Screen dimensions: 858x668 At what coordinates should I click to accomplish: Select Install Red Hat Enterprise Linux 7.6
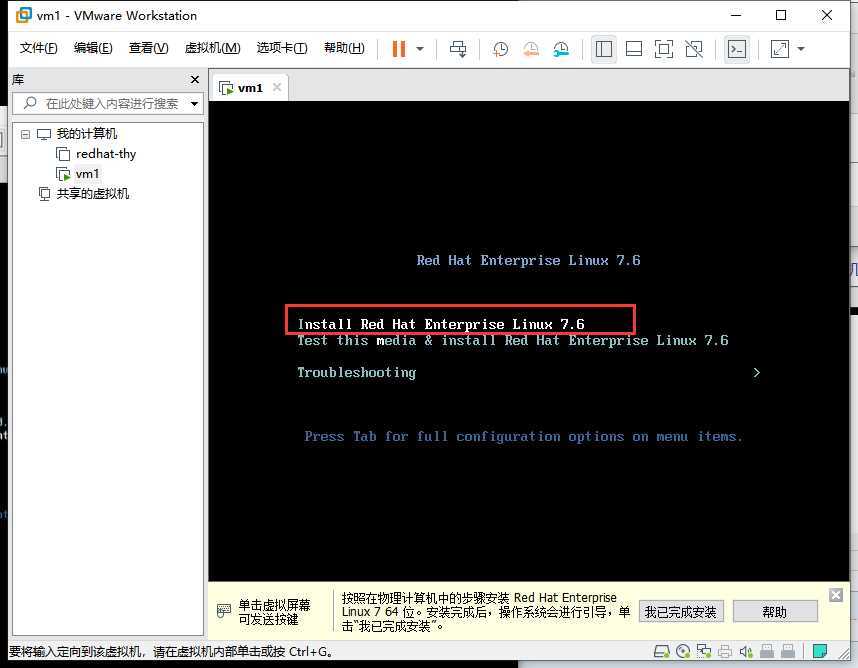[x=440, y=324]
